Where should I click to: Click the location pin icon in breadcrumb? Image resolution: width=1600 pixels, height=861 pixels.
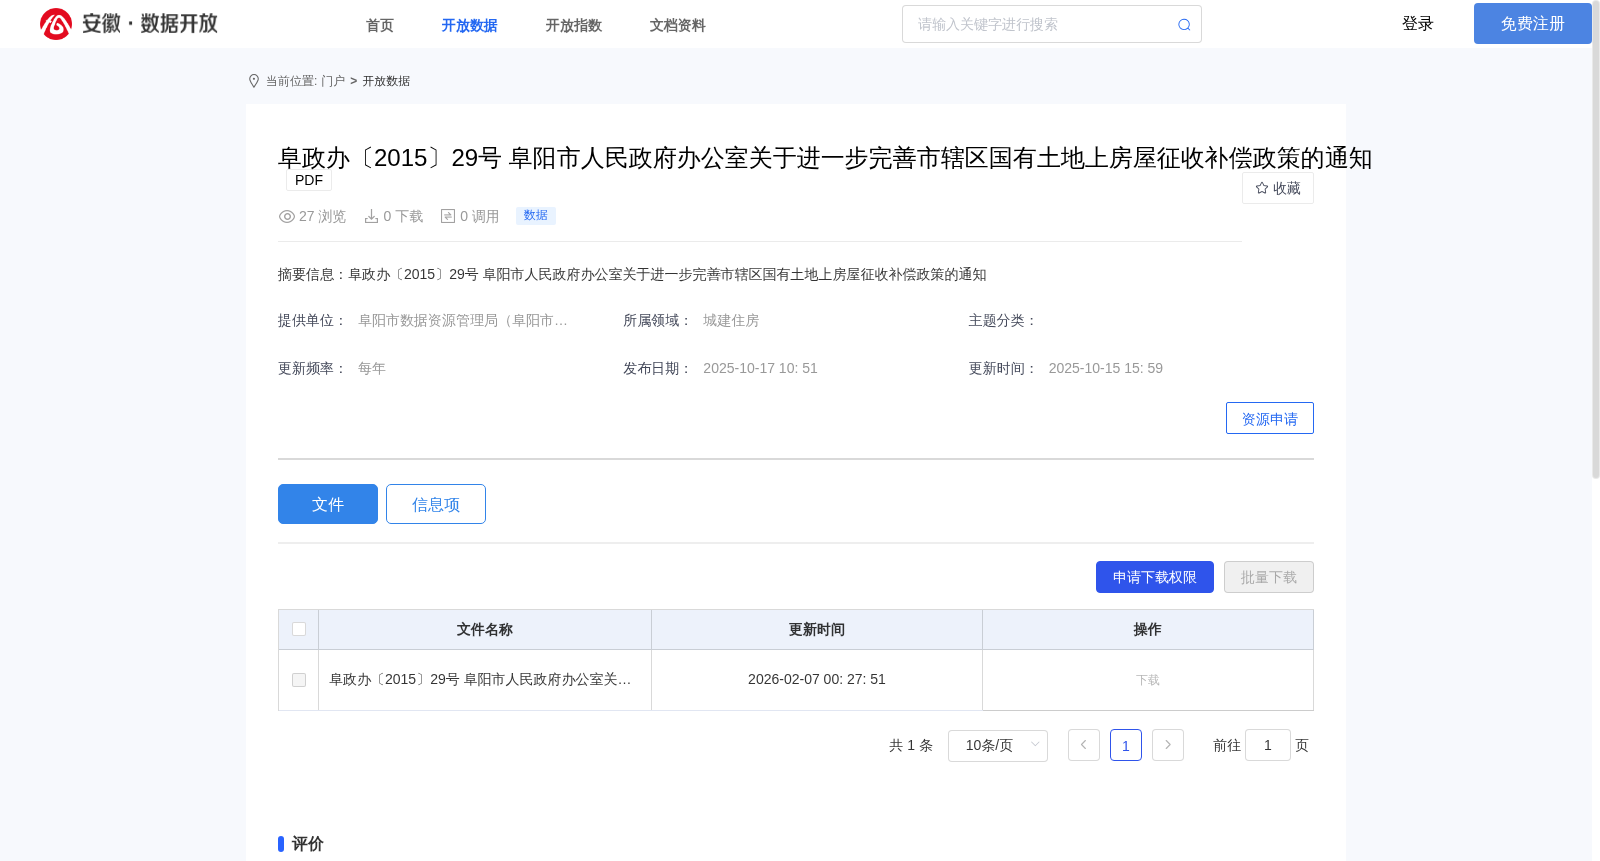[254, 81]
